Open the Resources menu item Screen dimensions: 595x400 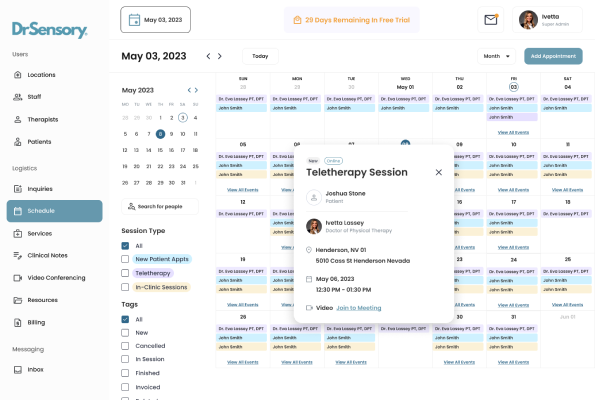(36, 300)
